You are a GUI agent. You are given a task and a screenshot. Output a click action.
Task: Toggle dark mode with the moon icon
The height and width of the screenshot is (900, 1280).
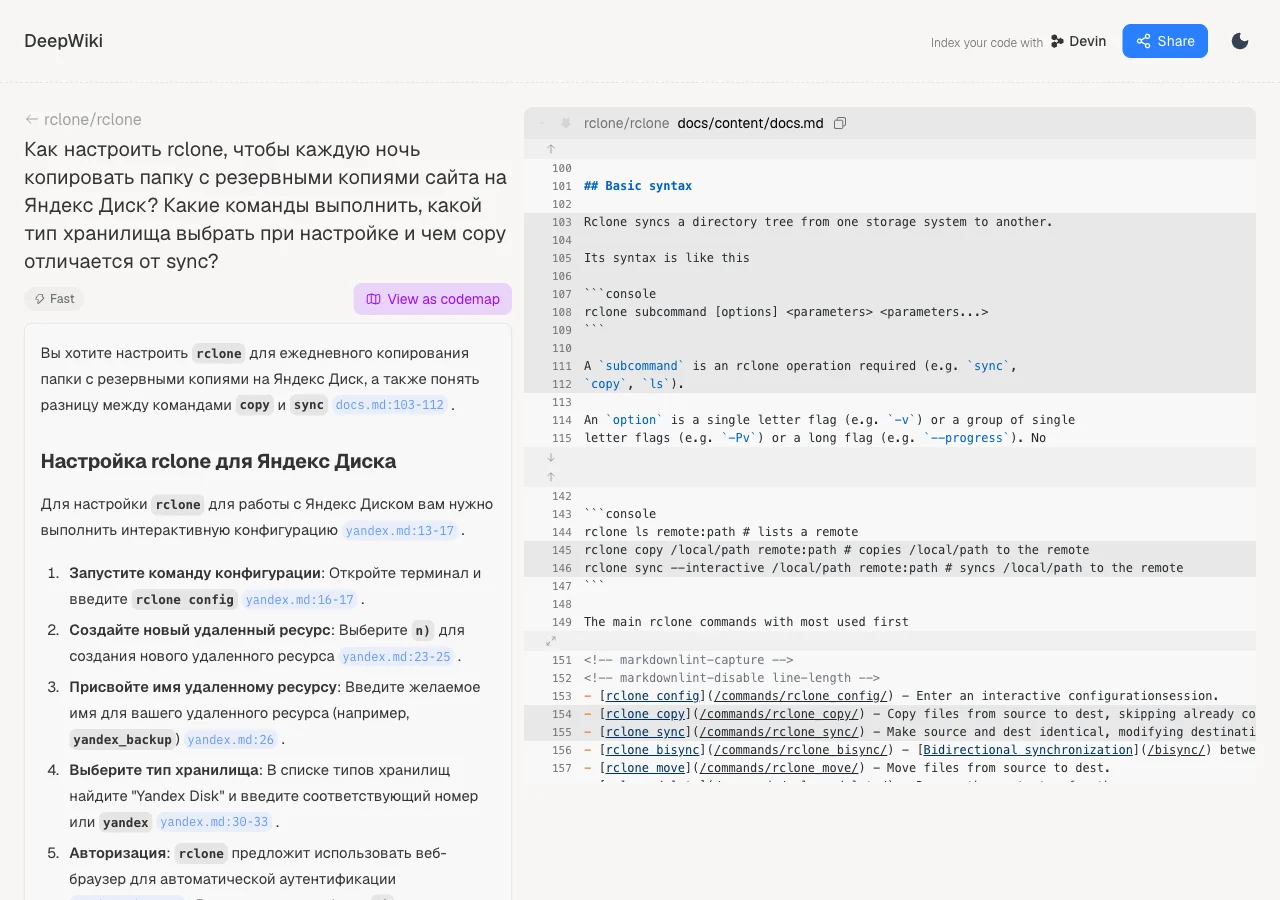(x=1240, y=41)
